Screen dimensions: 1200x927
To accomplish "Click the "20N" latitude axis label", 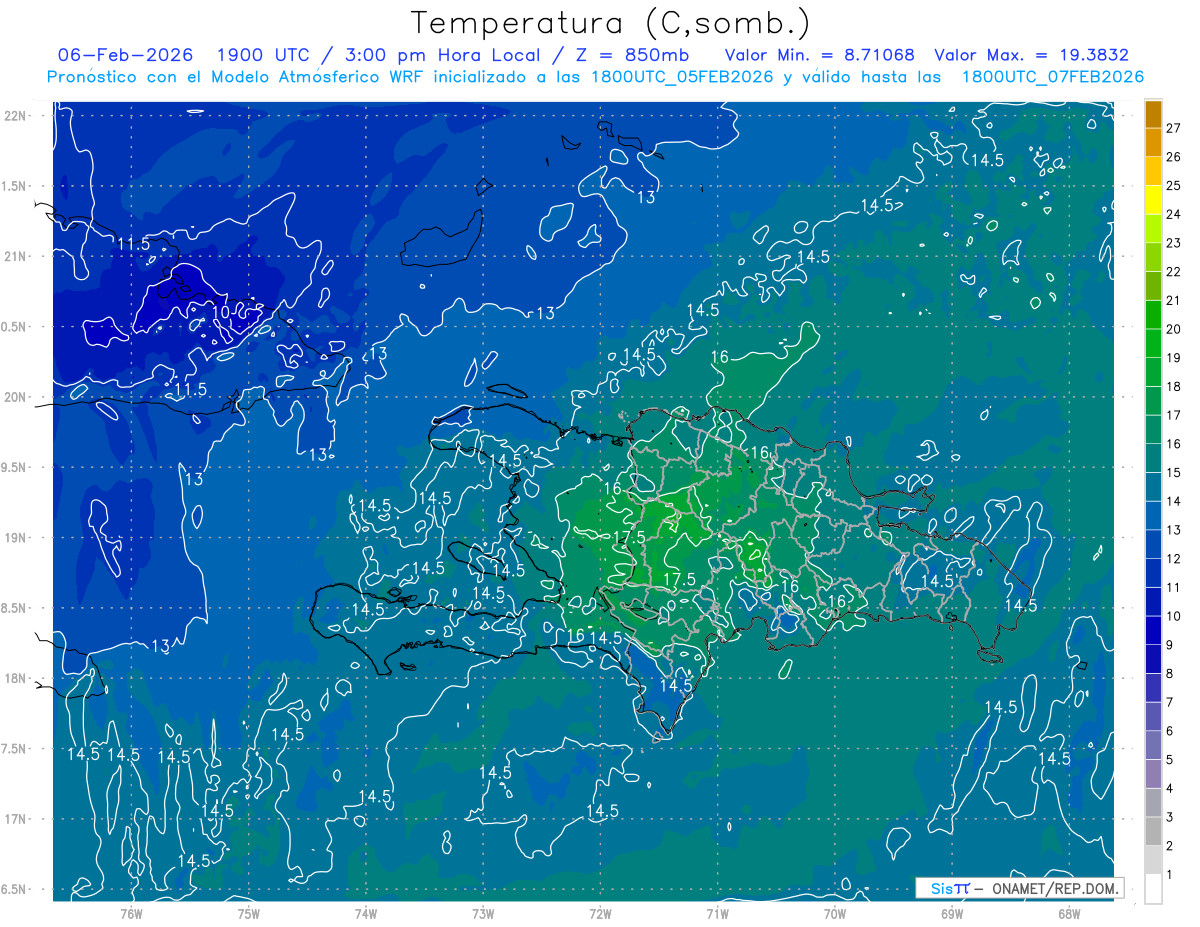I will 15,397.
